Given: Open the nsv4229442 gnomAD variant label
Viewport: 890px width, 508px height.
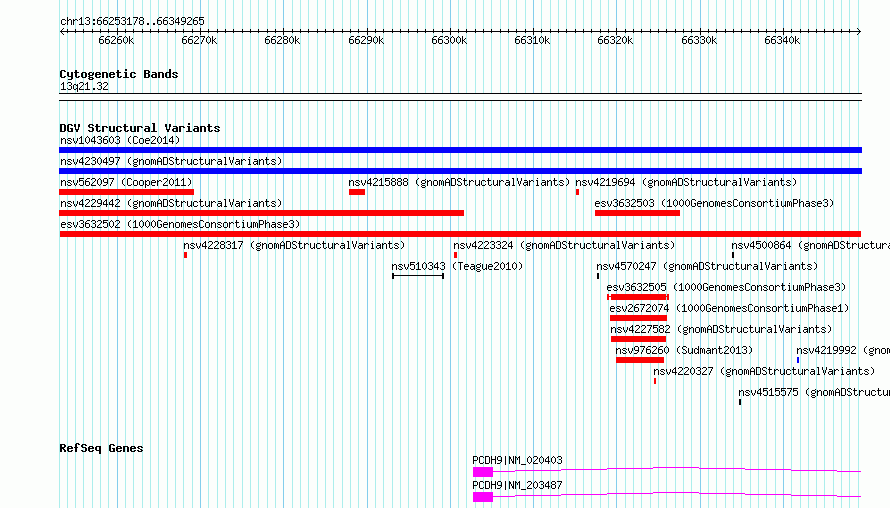Looking at the screenshot, I should 171,203.
